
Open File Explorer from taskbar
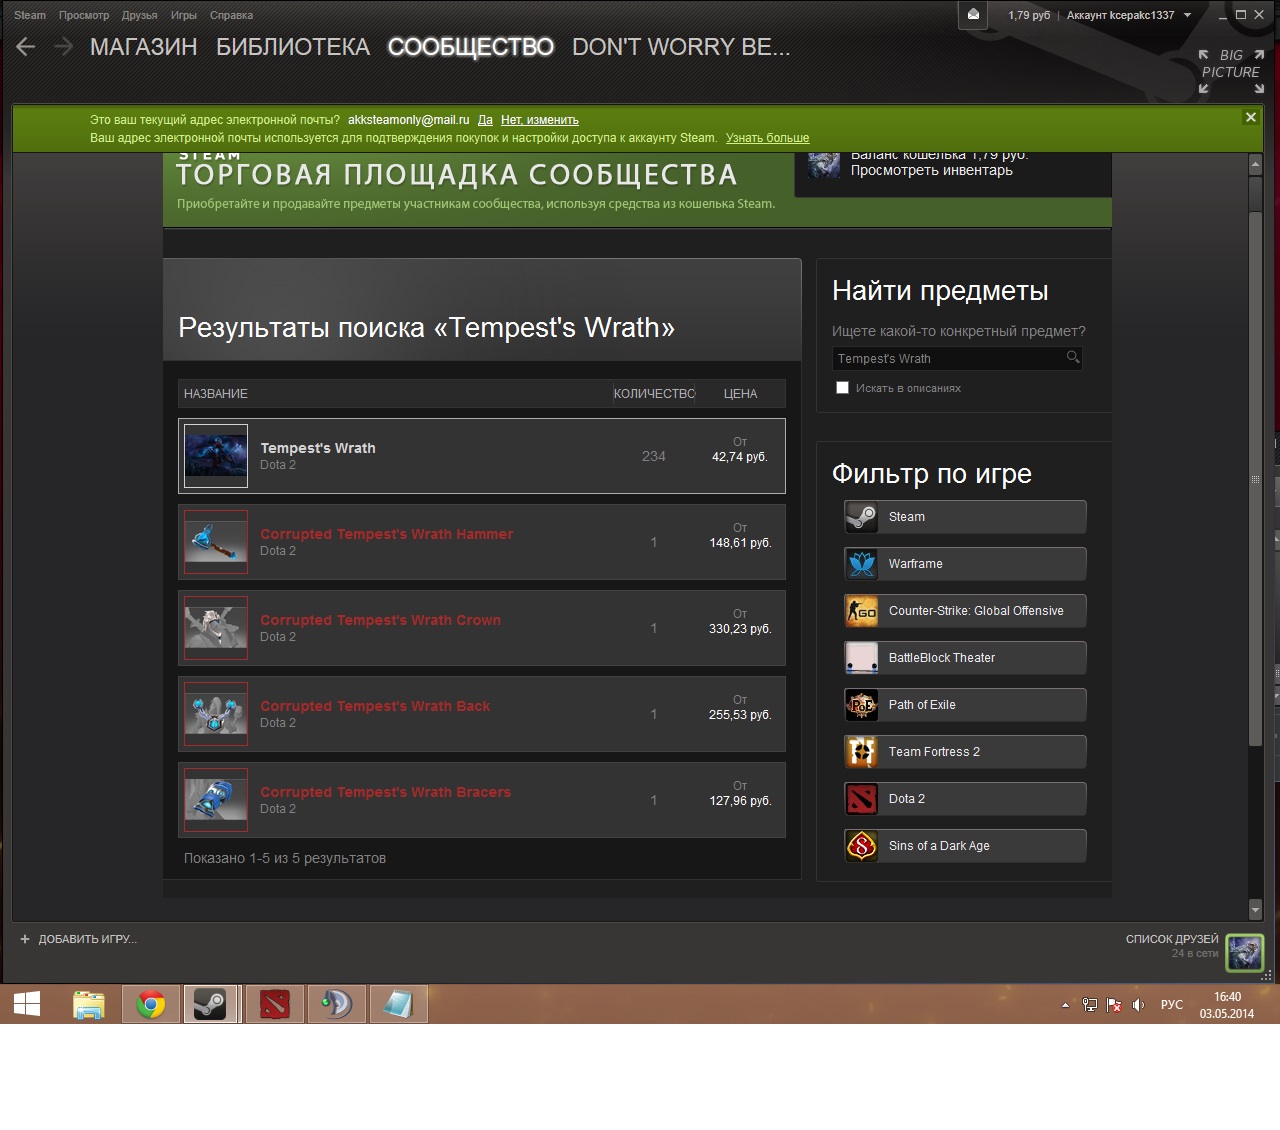(89, 1004)
